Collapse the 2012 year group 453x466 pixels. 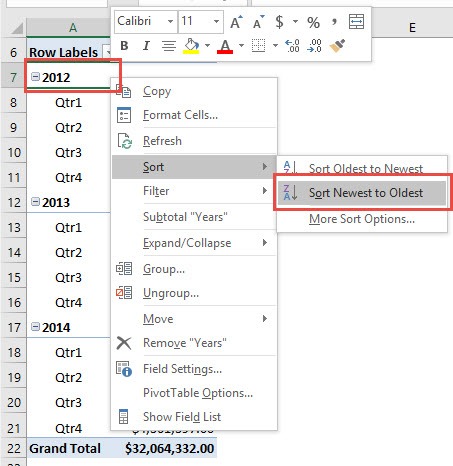click(x=35, y=77)
